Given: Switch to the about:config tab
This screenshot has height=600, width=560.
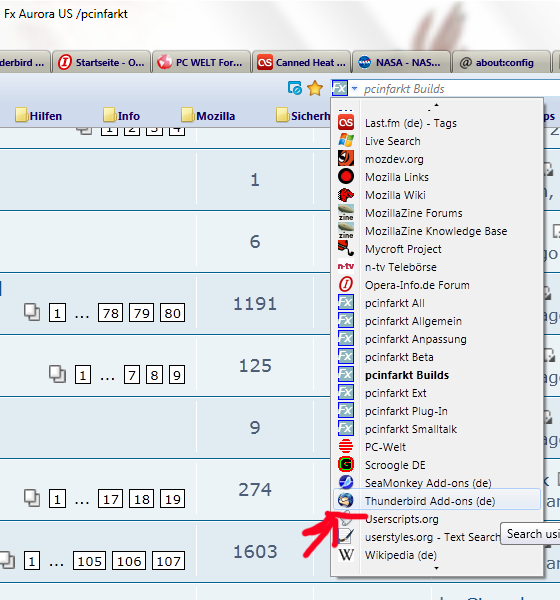Looking at the screenshot, I should tap(501, 62).
